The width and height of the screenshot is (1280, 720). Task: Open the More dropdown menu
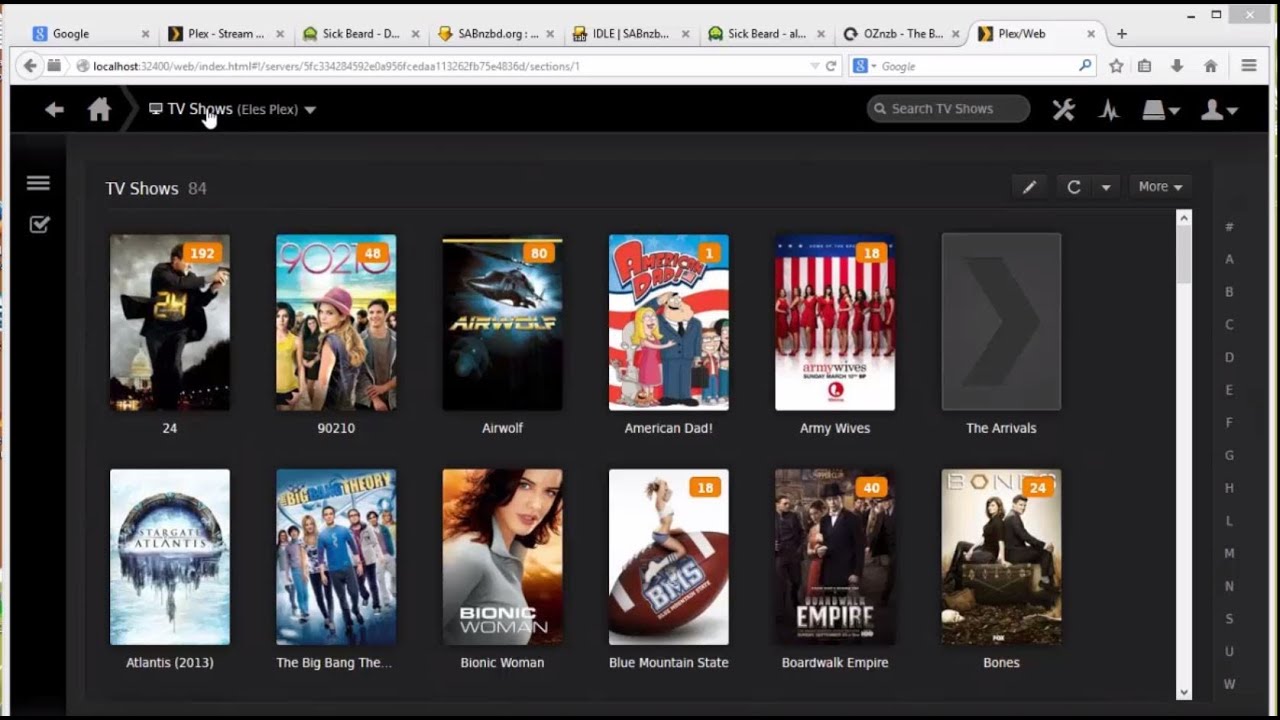(x=1160, y=187)
